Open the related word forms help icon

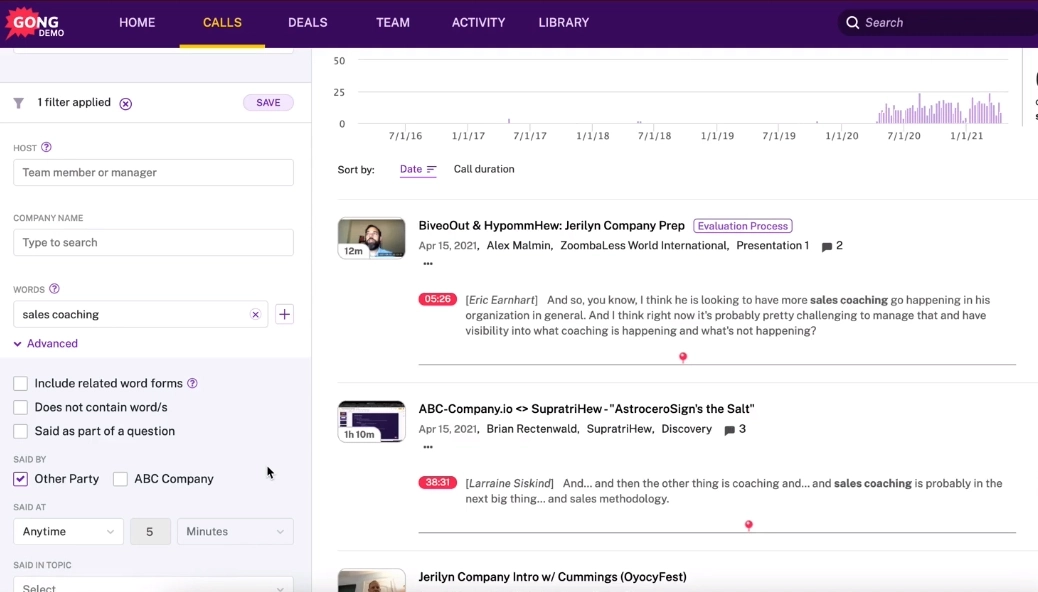click(x=192, y=383)
